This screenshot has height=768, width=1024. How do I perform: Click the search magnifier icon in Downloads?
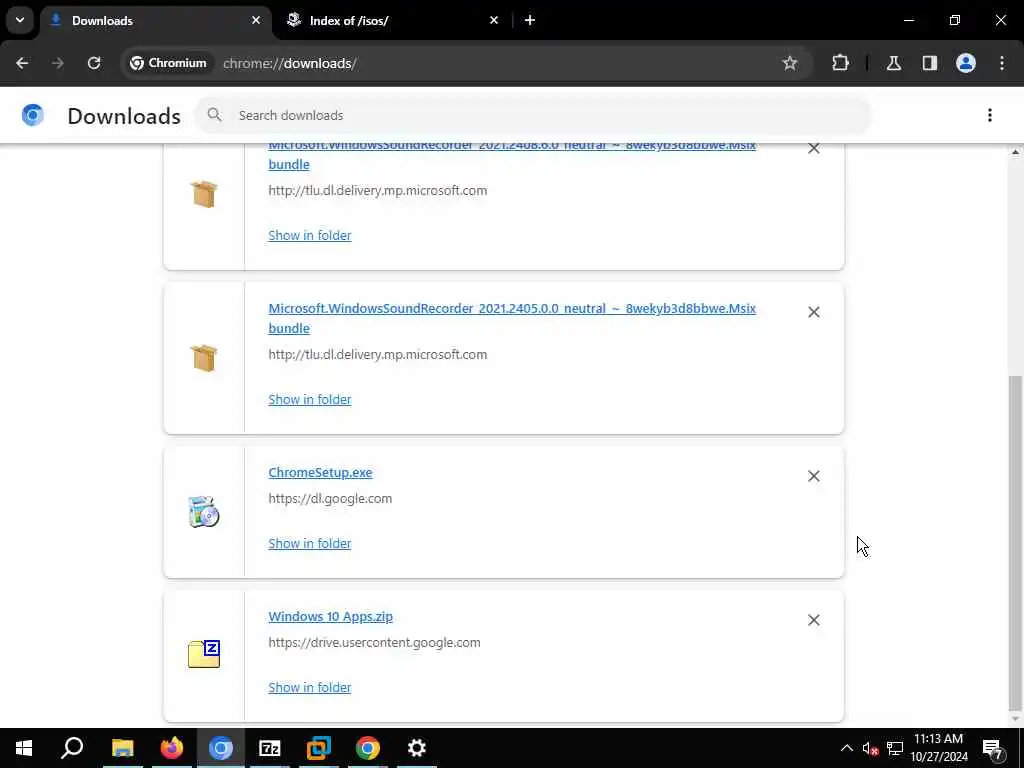click(214, 116)
